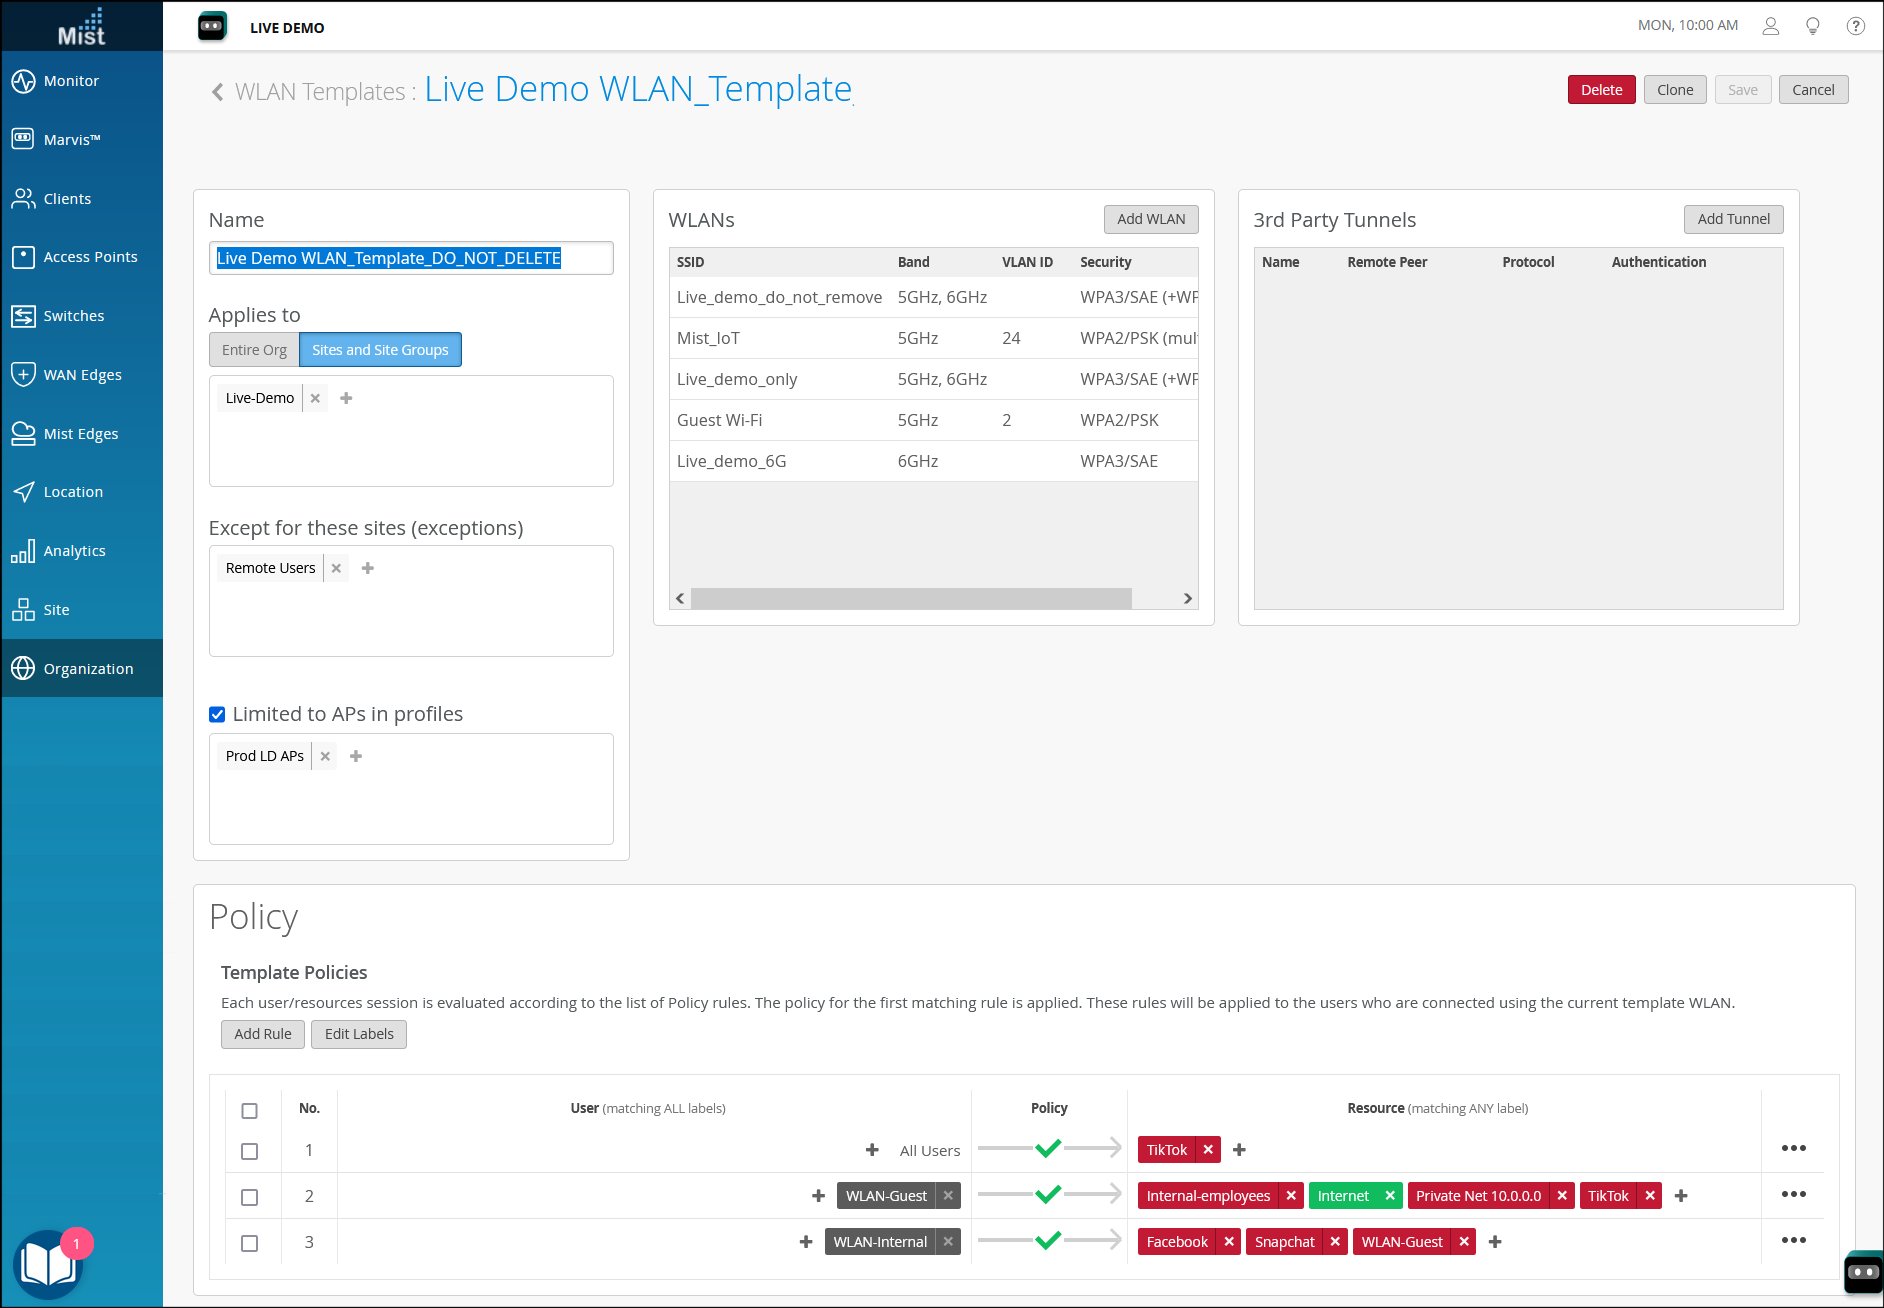Open Marvis in the sidebar
Image resolution: width=1884 pixels, height=1308 pixels.
click(x=82, y=140)
